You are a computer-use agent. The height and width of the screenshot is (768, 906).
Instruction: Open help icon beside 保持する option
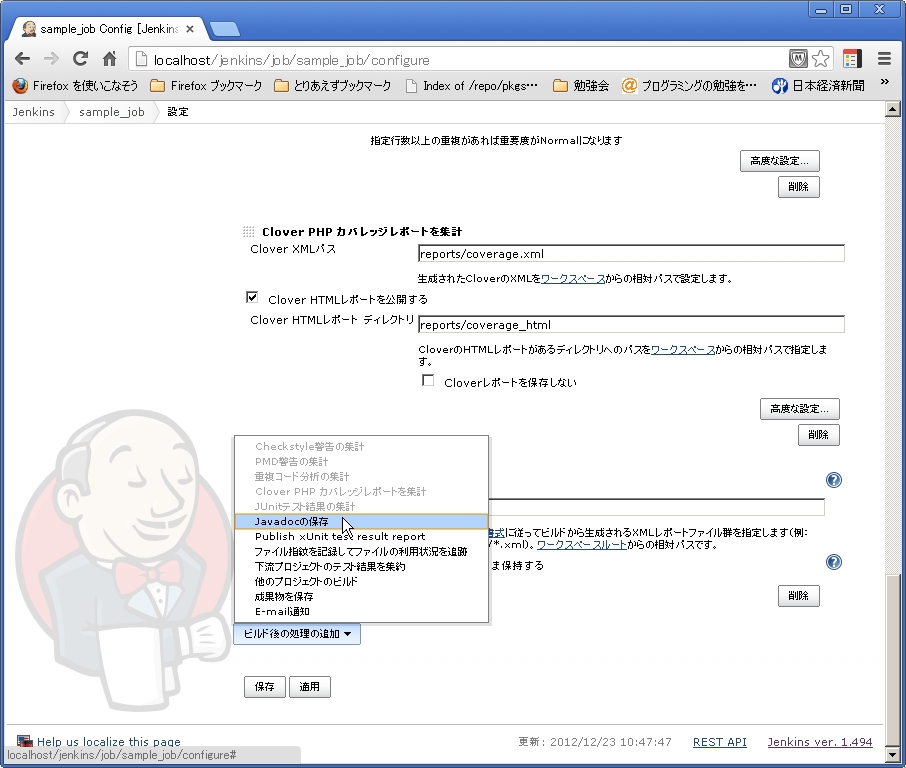tap(834, 562)
